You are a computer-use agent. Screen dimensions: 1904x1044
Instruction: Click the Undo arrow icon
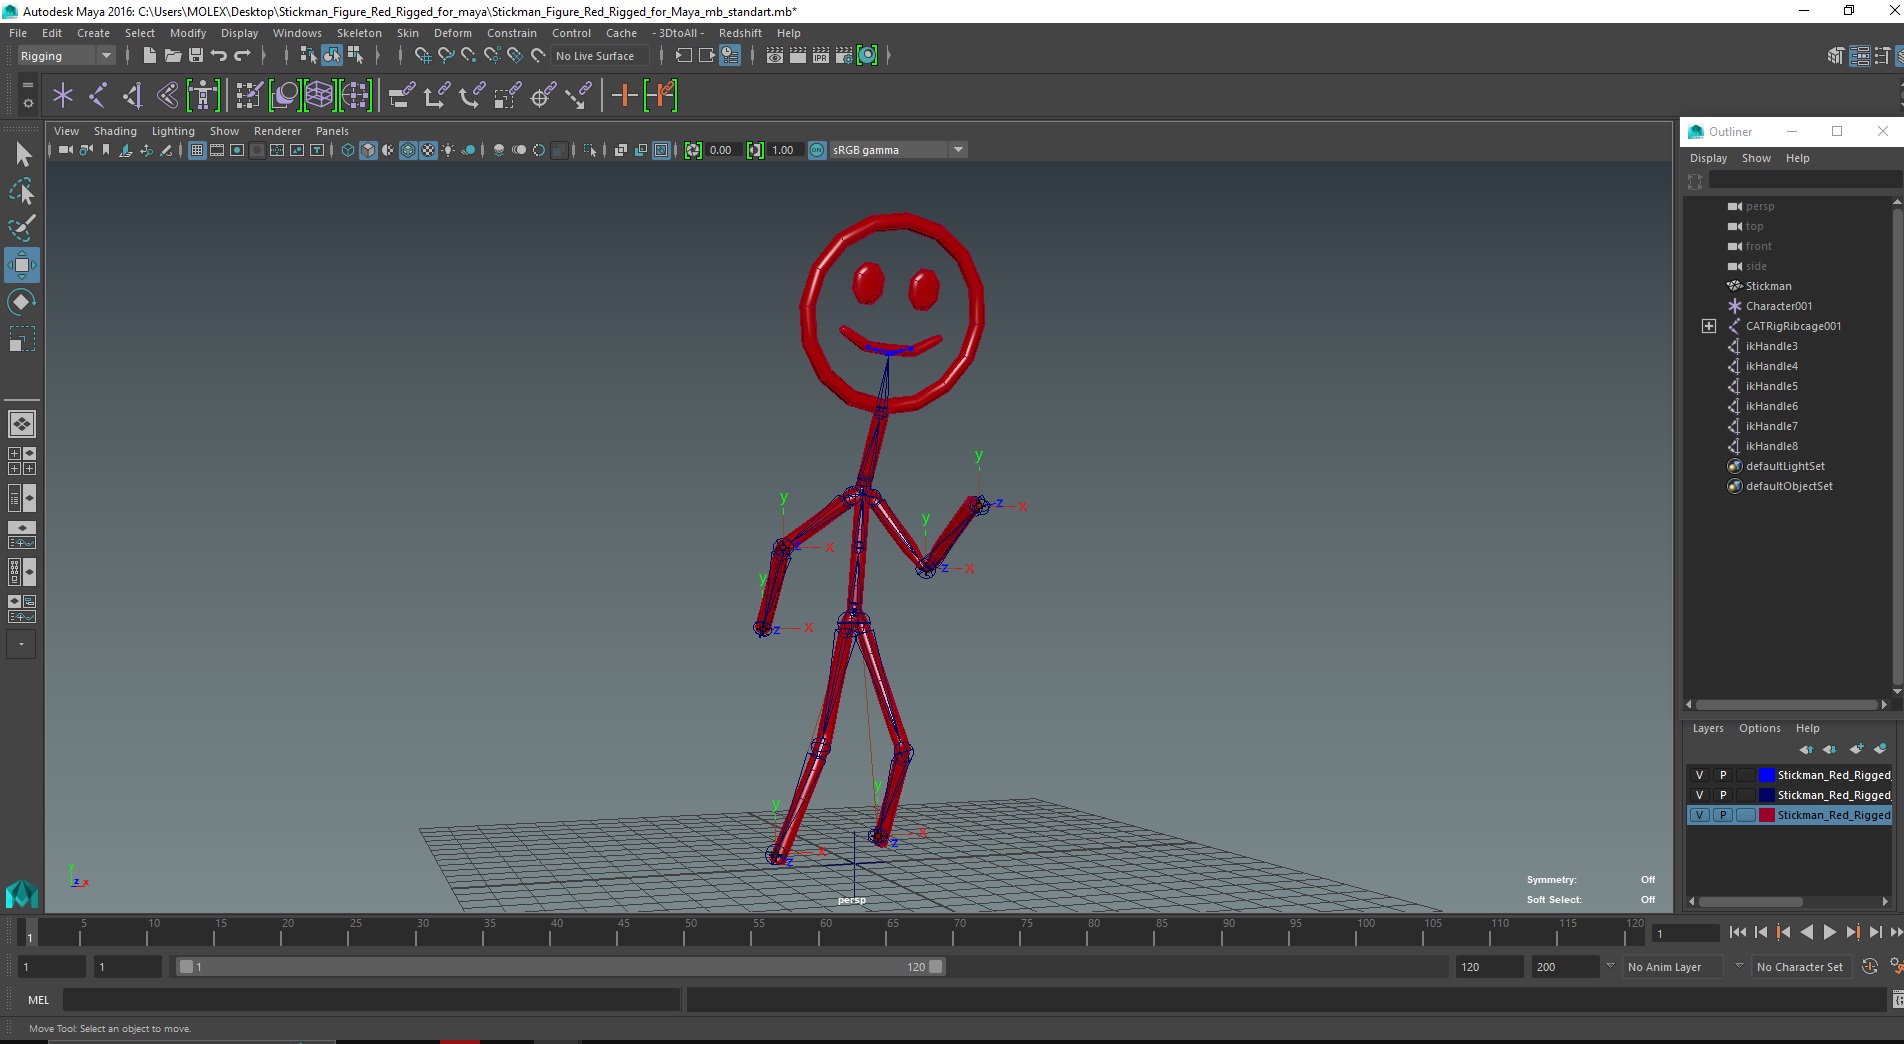coord(219,56)
